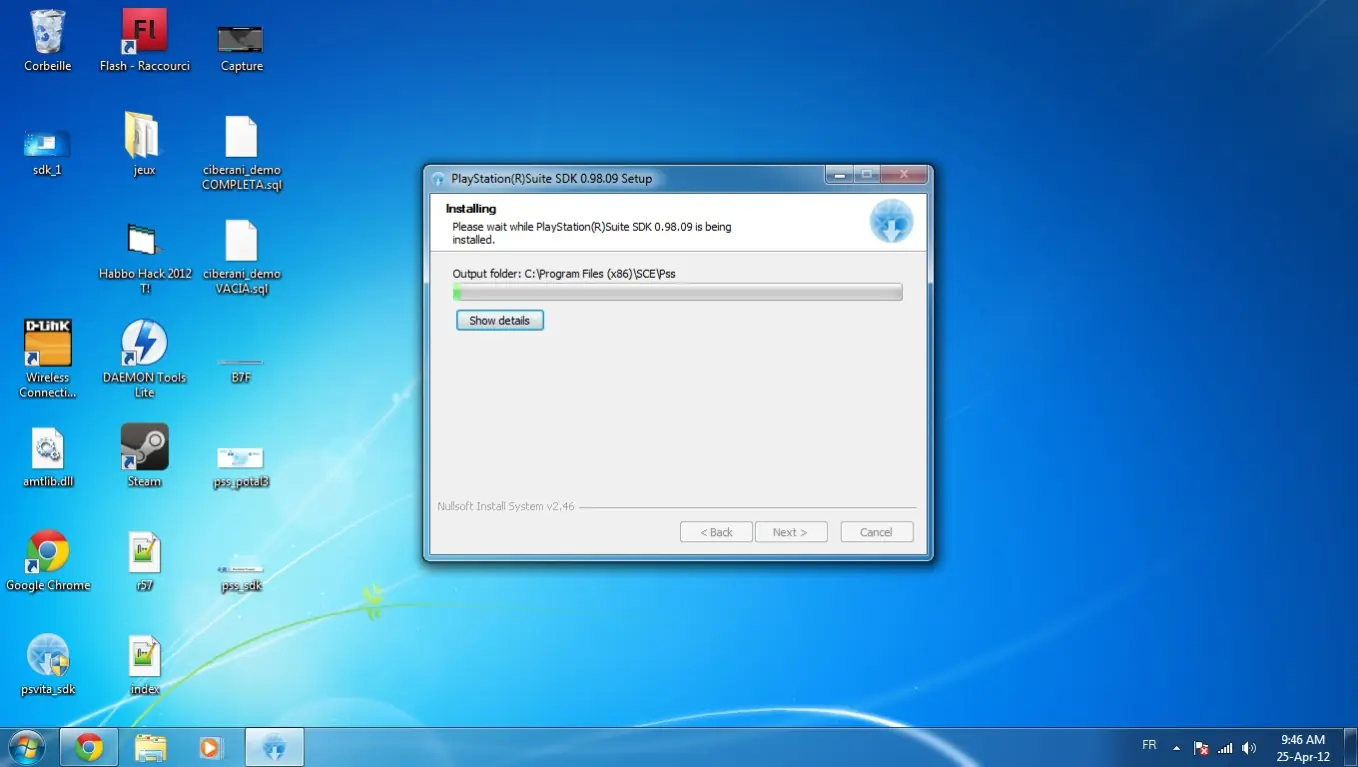This screenshot has height=767, width=1358.
Task: Click the Show details button
Action: click(500, 321)
